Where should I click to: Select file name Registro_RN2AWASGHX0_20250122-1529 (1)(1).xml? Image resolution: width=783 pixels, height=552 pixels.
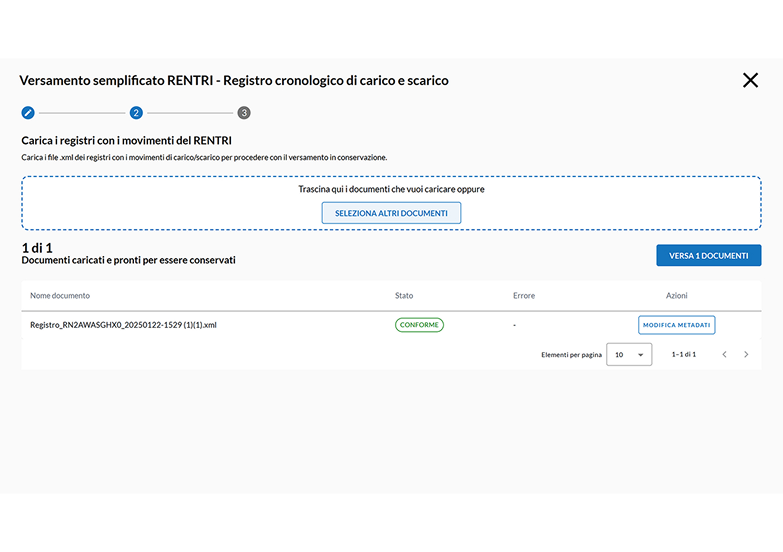123,325
